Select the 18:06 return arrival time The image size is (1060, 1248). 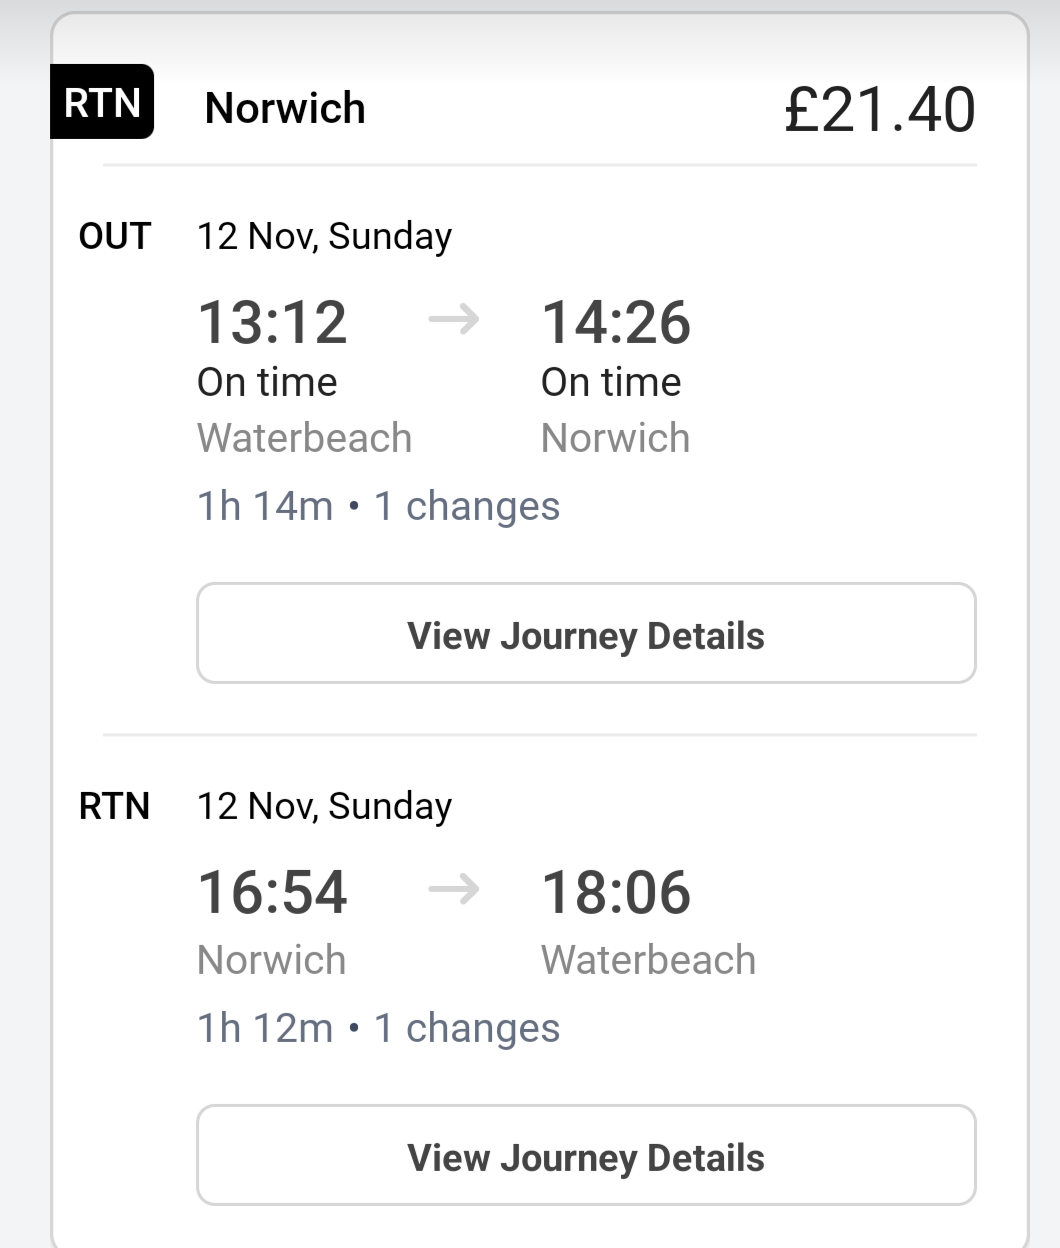616,892
